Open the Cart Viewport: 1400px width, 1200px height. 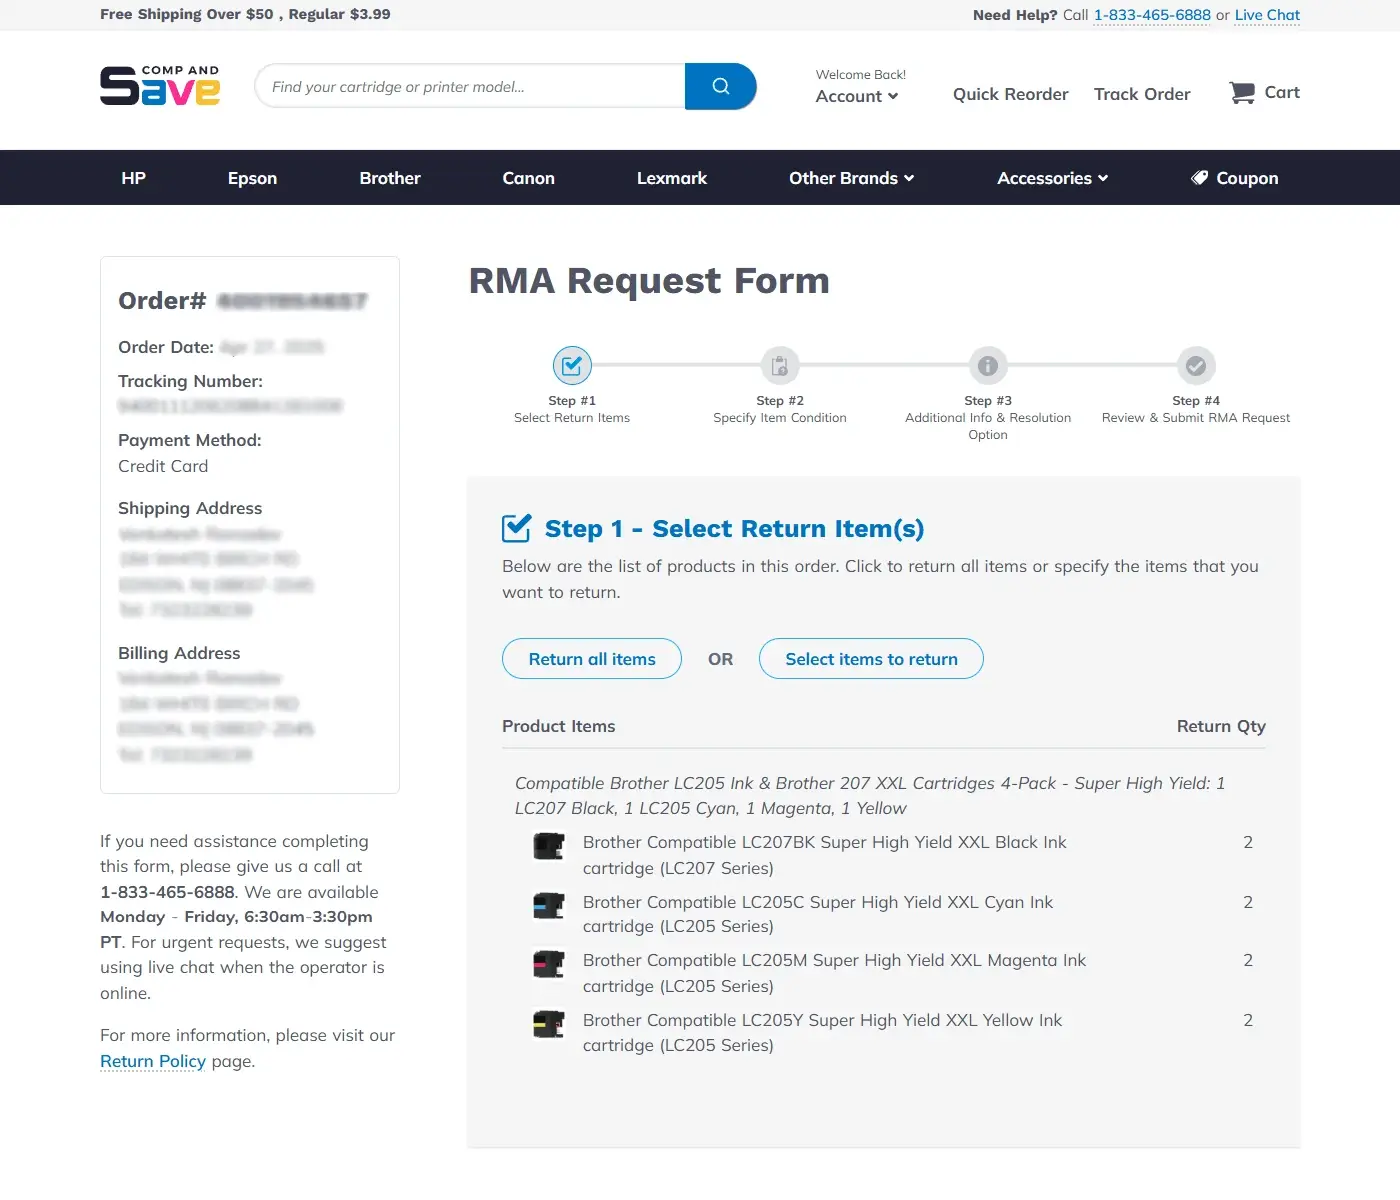click(x=1263, y=92)
